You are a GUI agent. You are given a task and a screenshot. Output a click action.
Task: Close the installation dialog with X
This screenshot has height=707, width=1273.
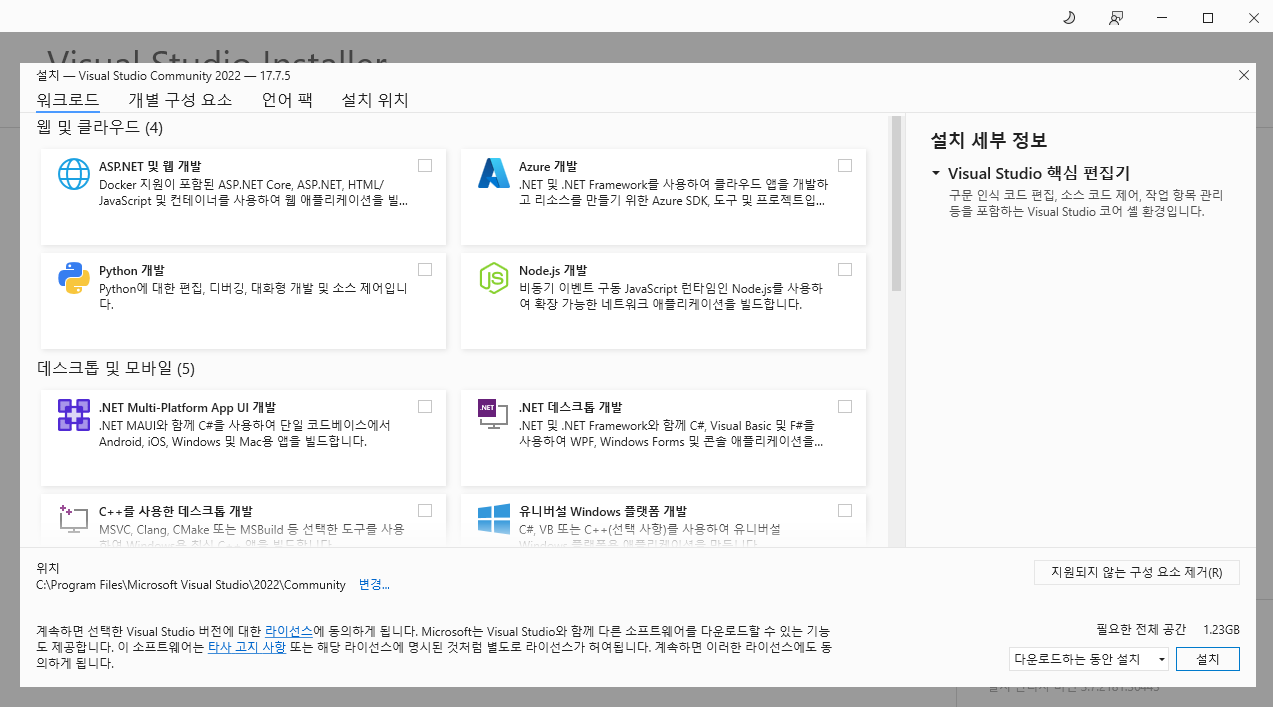coord(1244,75)
